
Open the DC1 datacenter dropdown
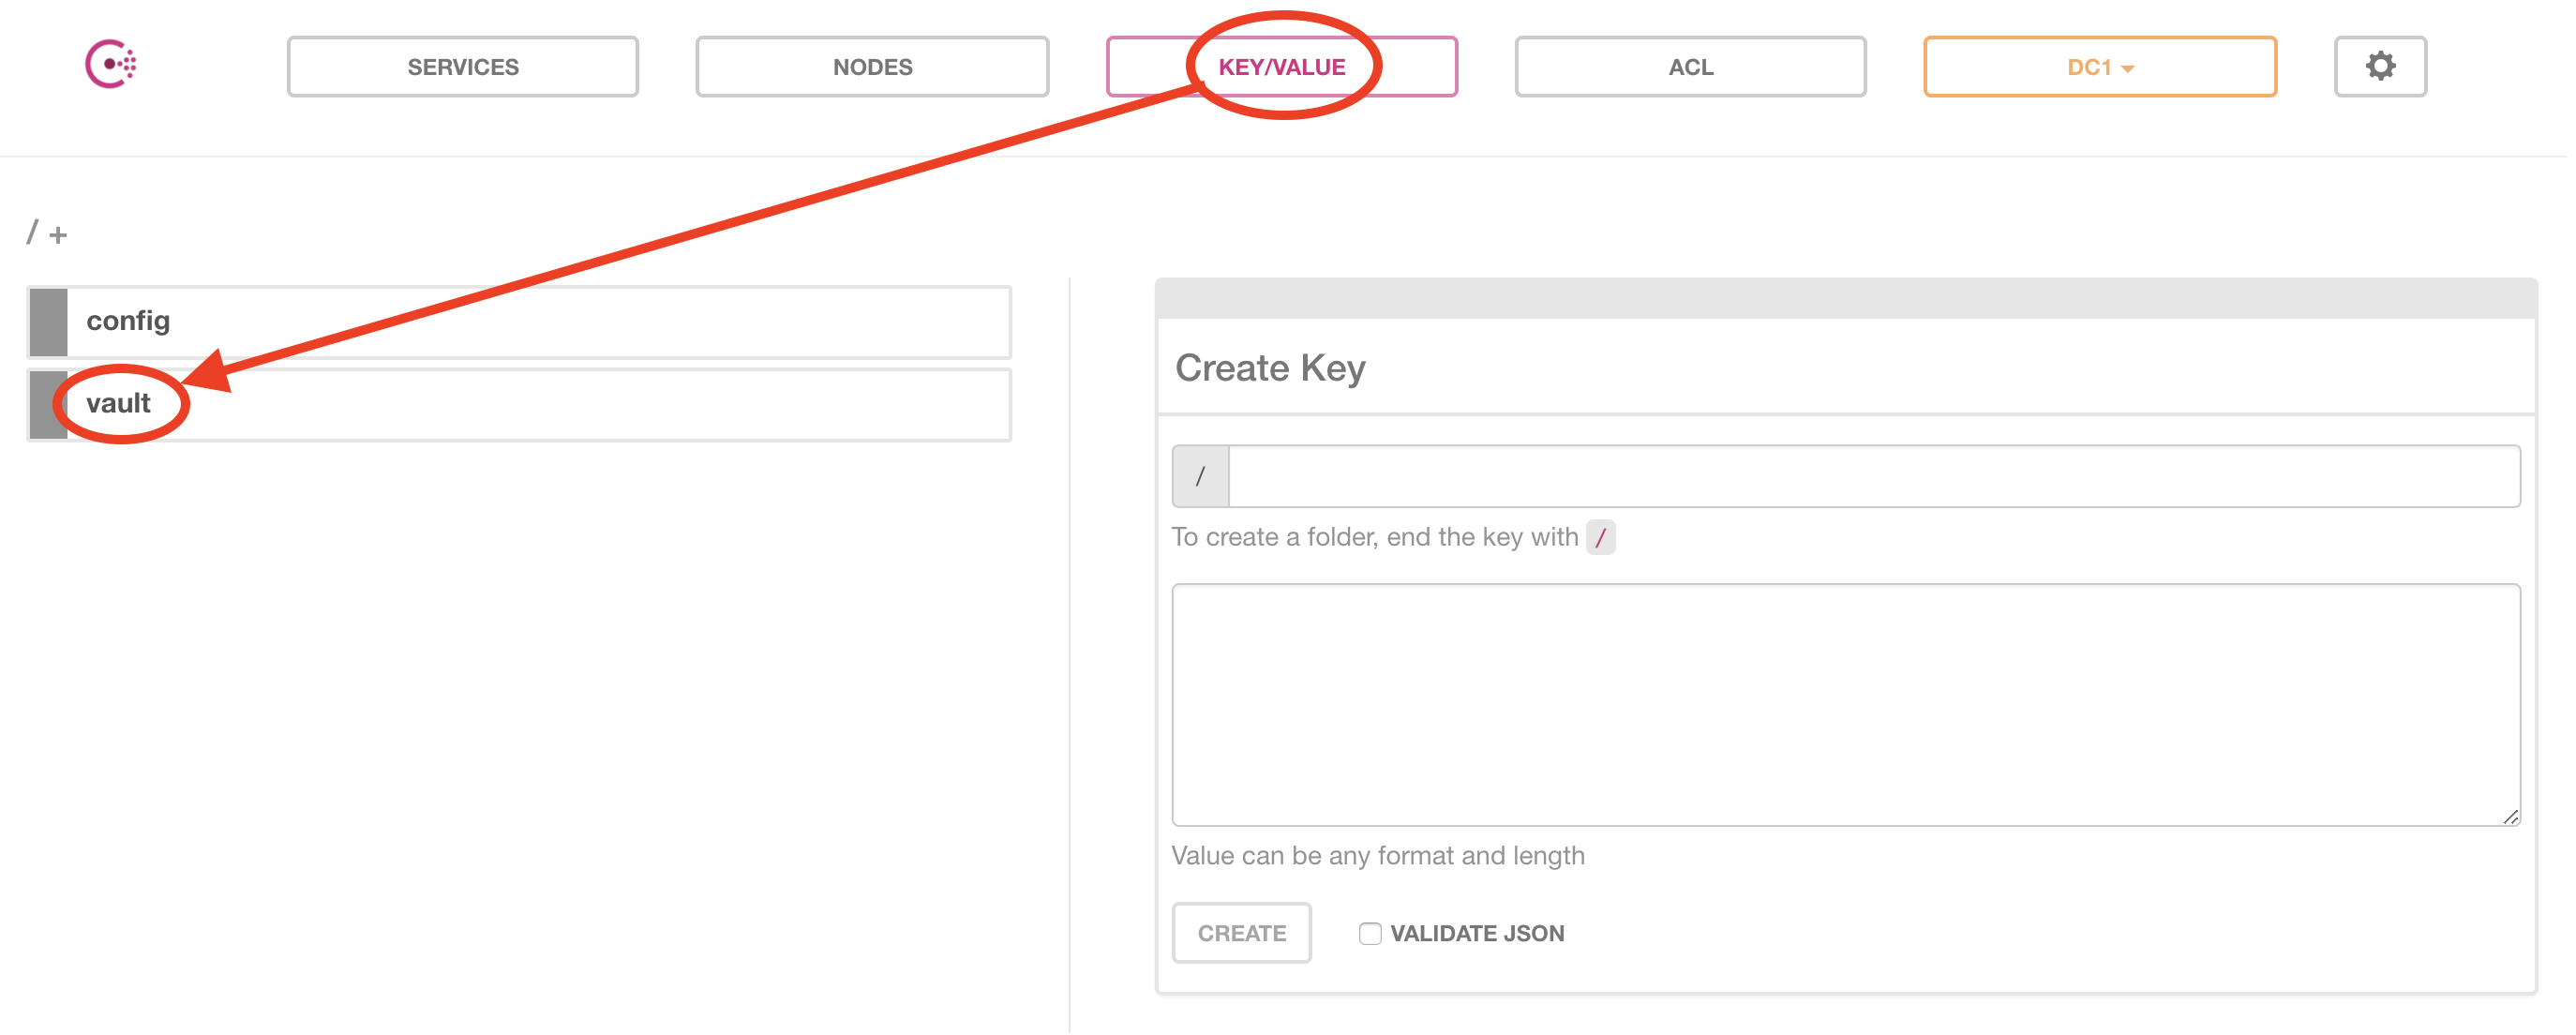click(x=2099, y=66)
